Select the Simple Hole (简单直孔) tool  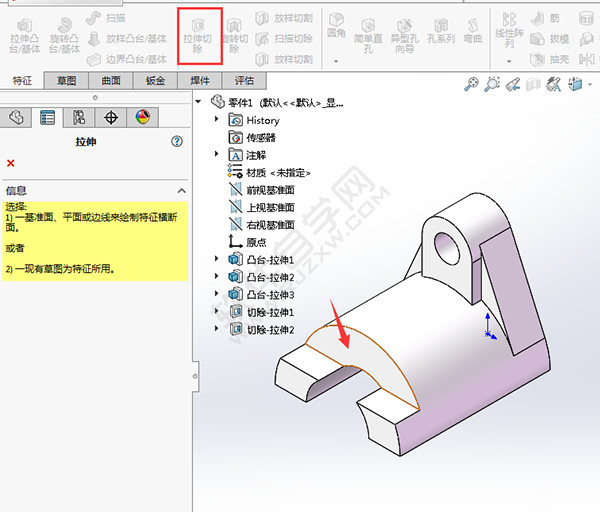coord(368,36)
